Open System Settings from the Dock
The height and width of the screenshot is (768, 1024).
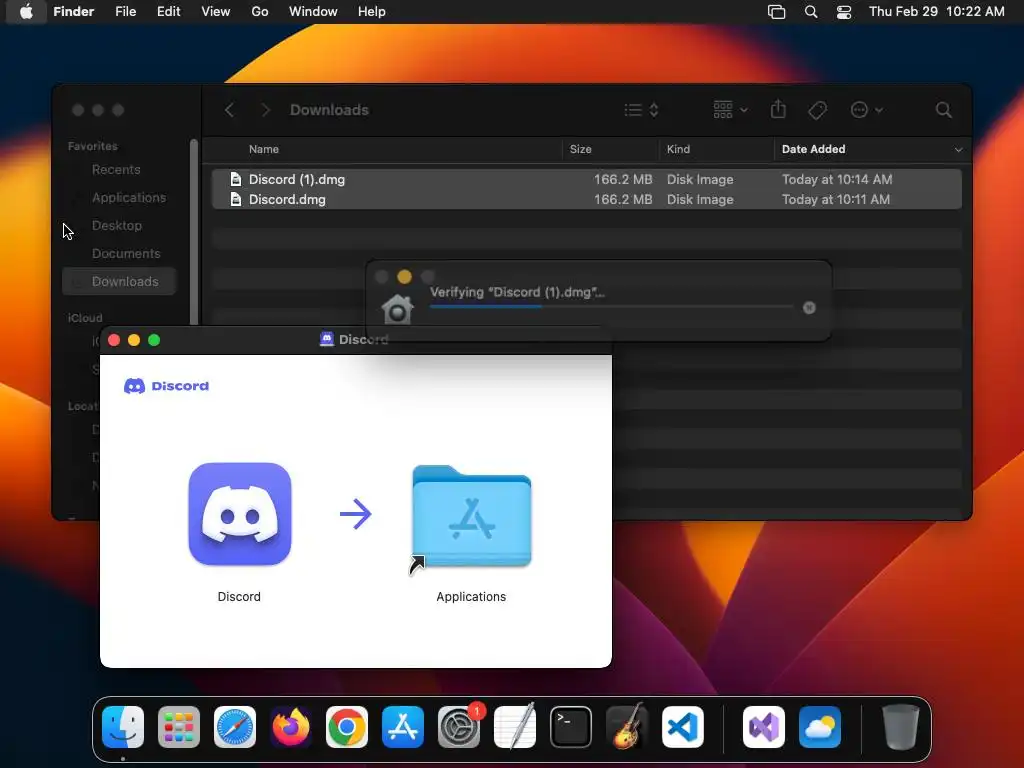click(458, 727)
